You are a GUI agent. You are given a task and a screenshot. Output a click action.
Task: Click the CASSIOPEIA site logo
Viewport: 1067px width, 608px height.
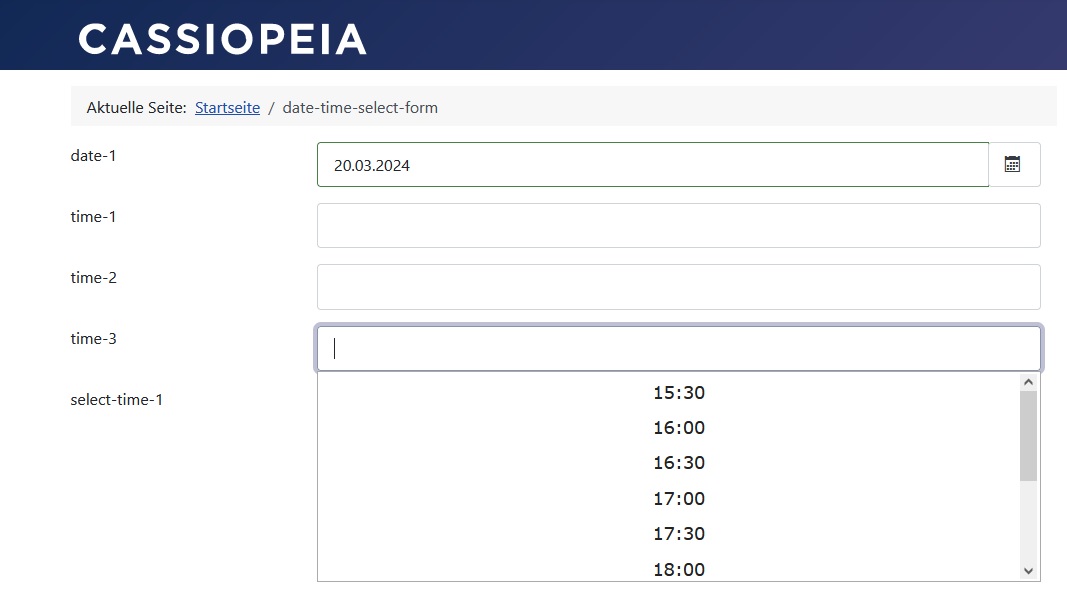tap(223, 39)
